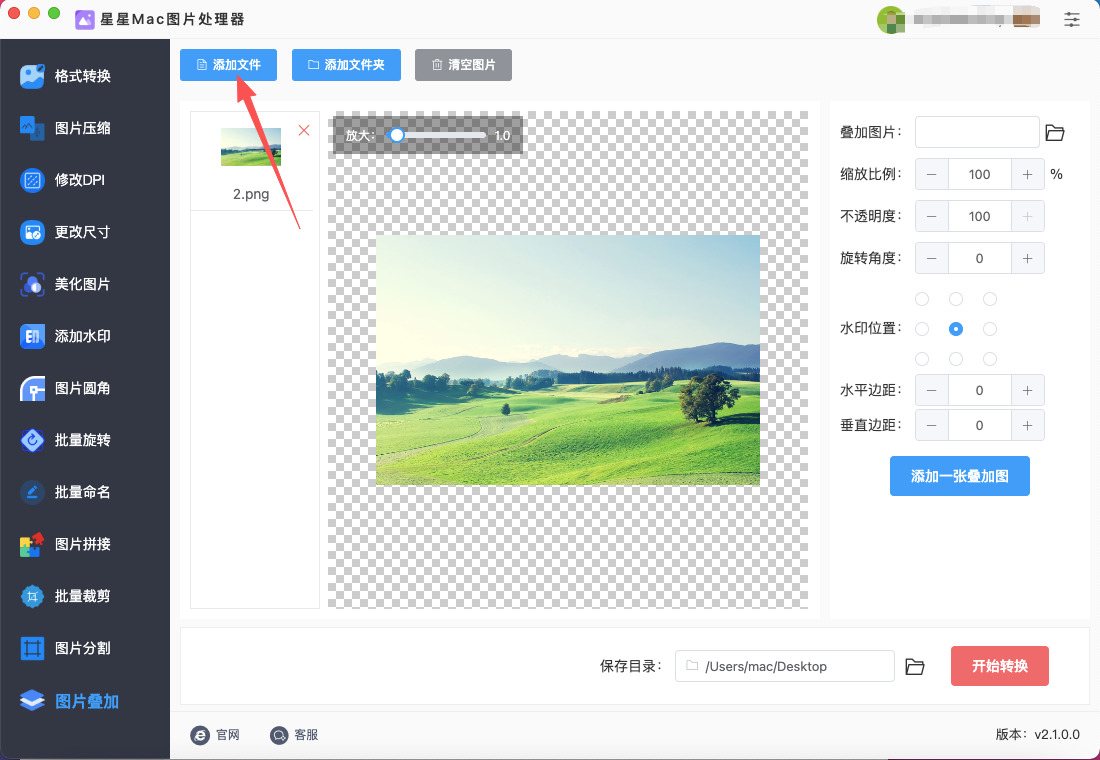Switch to 批量旋转 sidebar label
The height and width of the screenshot is (760, 1100).
click(x=83, y=440)
